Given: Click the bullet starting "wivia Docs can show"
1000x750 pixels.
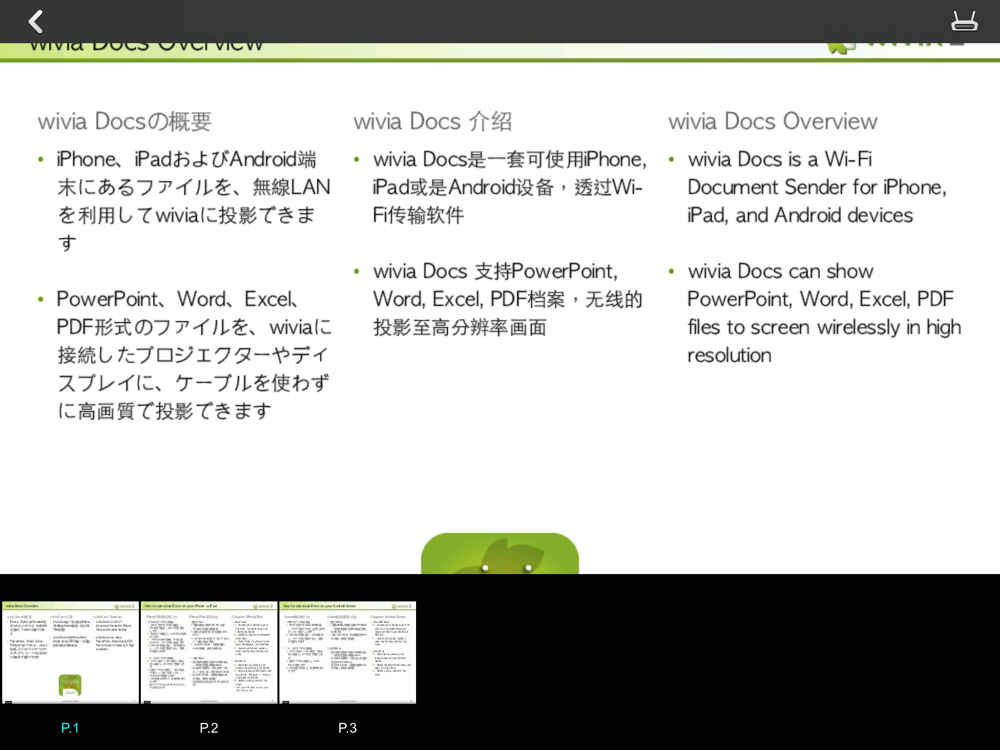Looking at the screenshot, I should click(x=824, y=313).
